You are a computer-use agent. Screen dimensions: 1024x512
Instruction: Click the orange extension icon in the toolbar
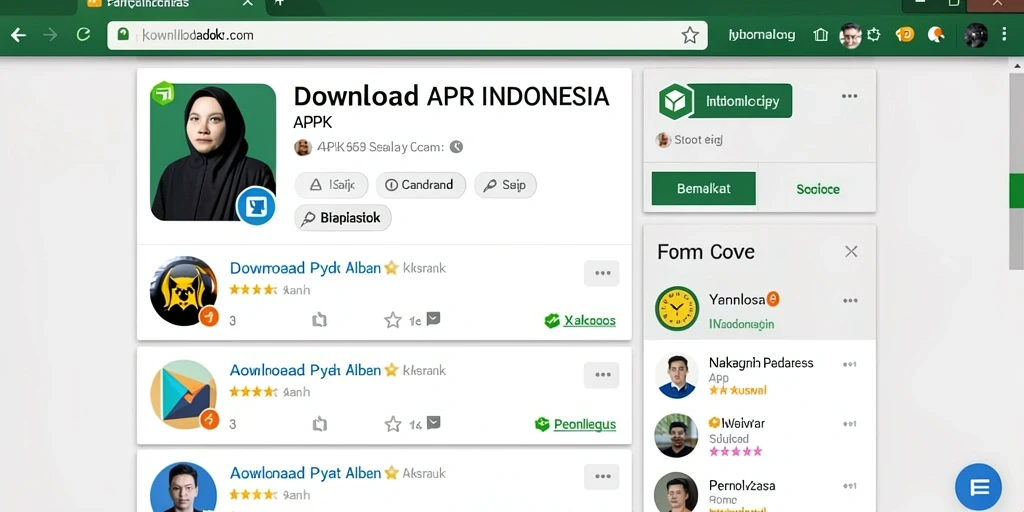point(905,35)
